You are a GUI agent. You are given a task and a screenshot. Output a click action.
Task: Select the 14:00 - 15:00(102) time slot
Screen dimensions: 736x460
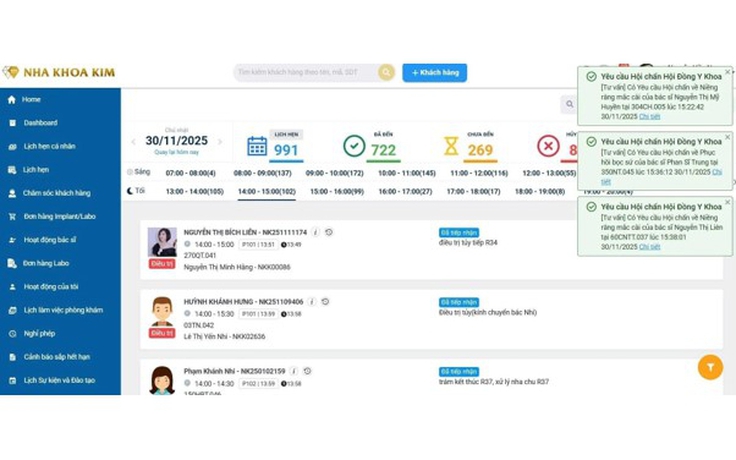[x=267, y=192]
